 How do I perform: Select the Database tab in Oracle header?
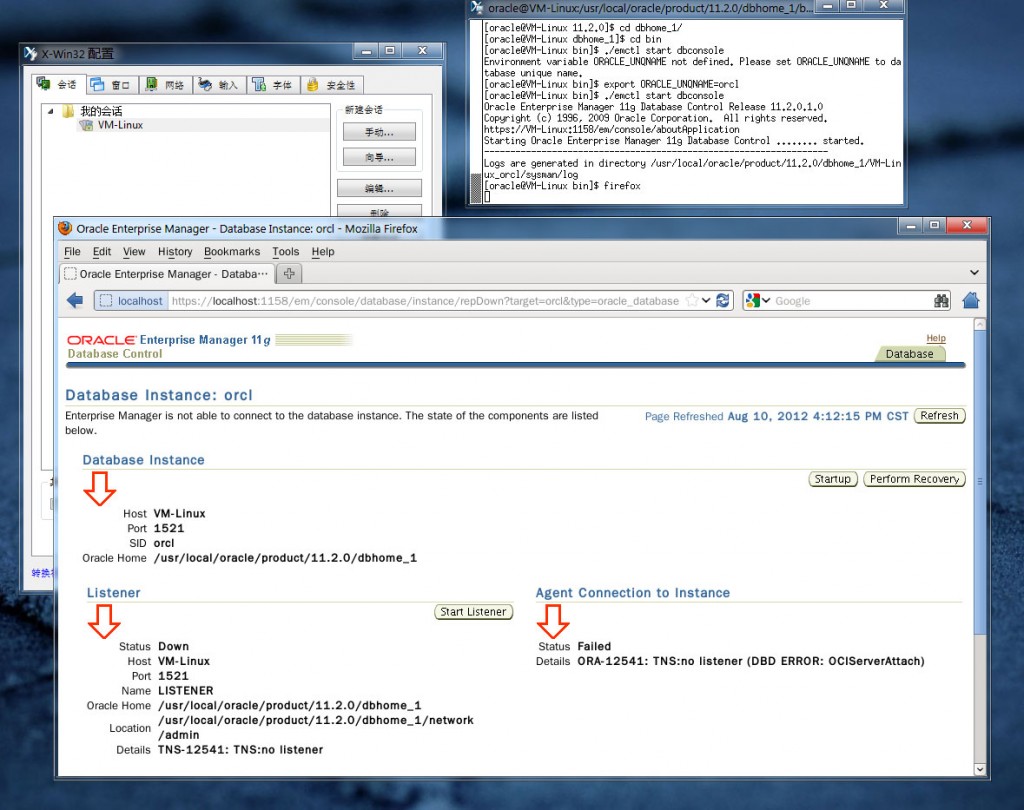click(909, 353)
